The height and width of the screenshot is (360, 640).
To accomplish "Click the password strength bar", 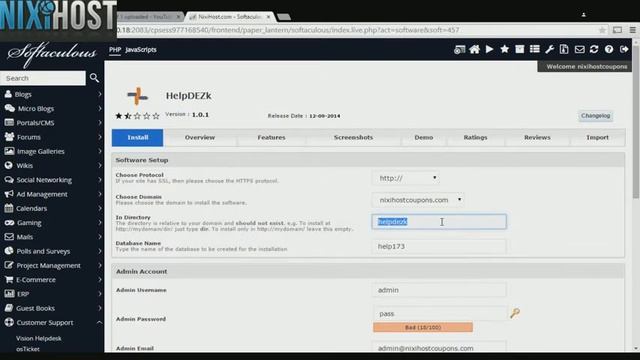I will pyautogui.click(x=423, y=327).
